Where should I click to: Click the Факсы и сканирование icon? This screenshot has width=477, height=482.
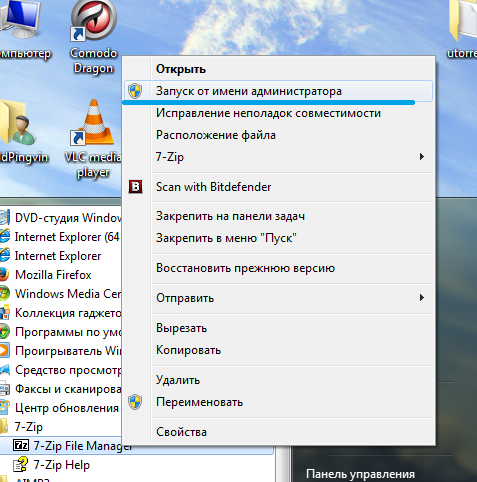4,389
